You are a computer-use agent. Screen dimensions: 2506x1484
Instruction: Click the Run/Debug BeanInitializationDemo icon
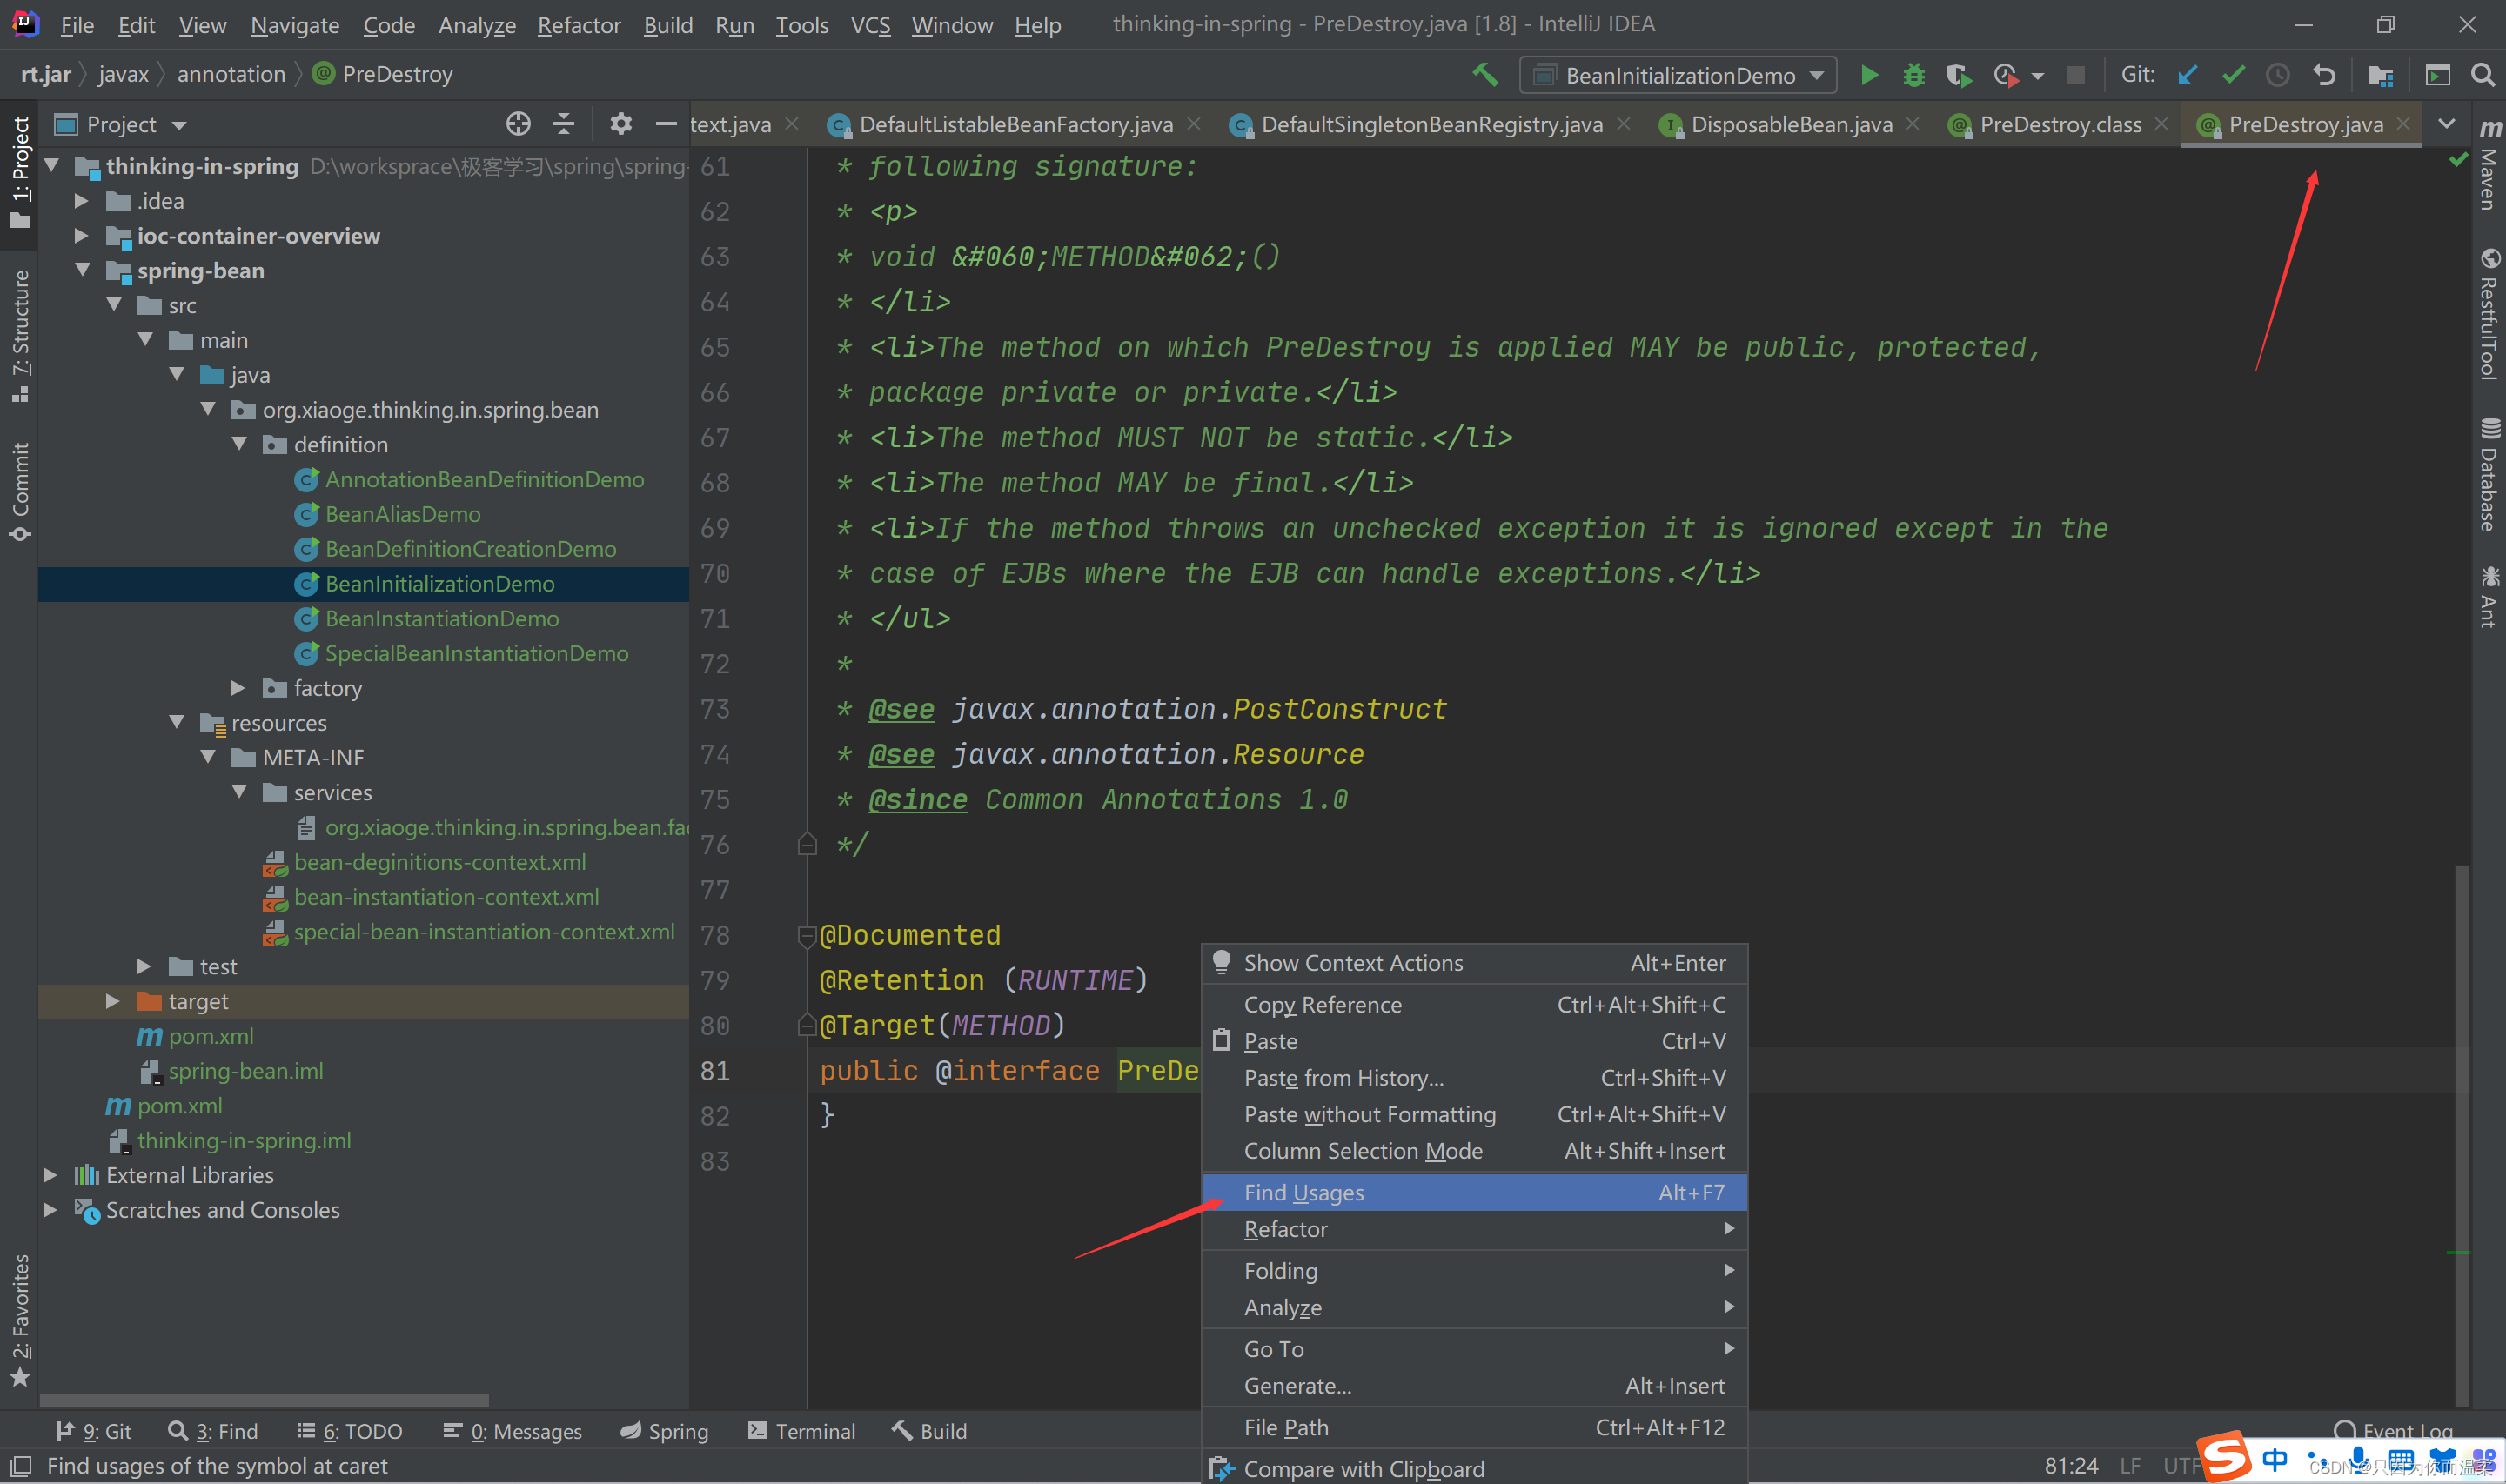[x=1868, y=74]
